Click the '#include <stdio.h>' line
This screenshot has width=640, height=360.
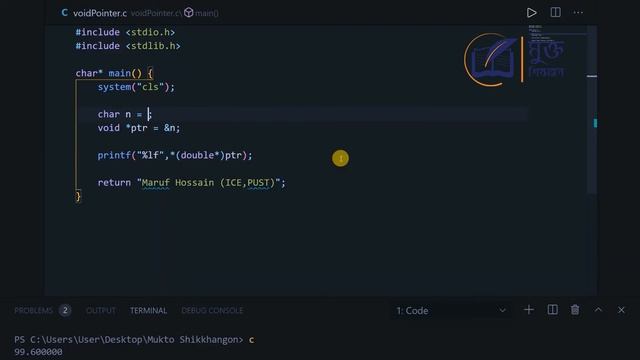point(125,32)
